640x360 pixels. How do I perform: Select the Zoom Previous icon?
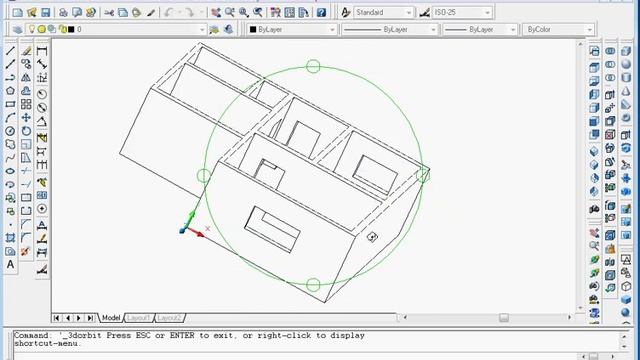[x=258, y=13]
